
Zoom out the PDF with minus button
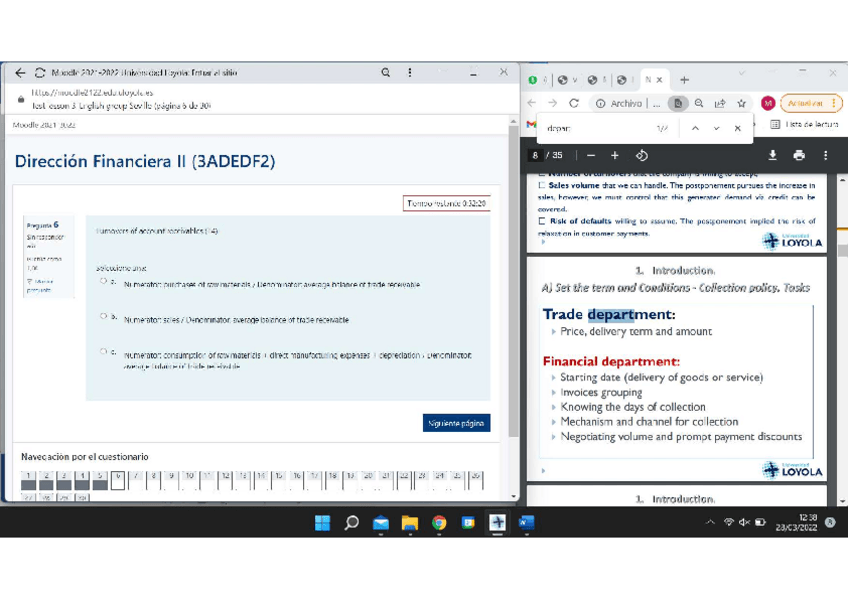tap(591, 156)
